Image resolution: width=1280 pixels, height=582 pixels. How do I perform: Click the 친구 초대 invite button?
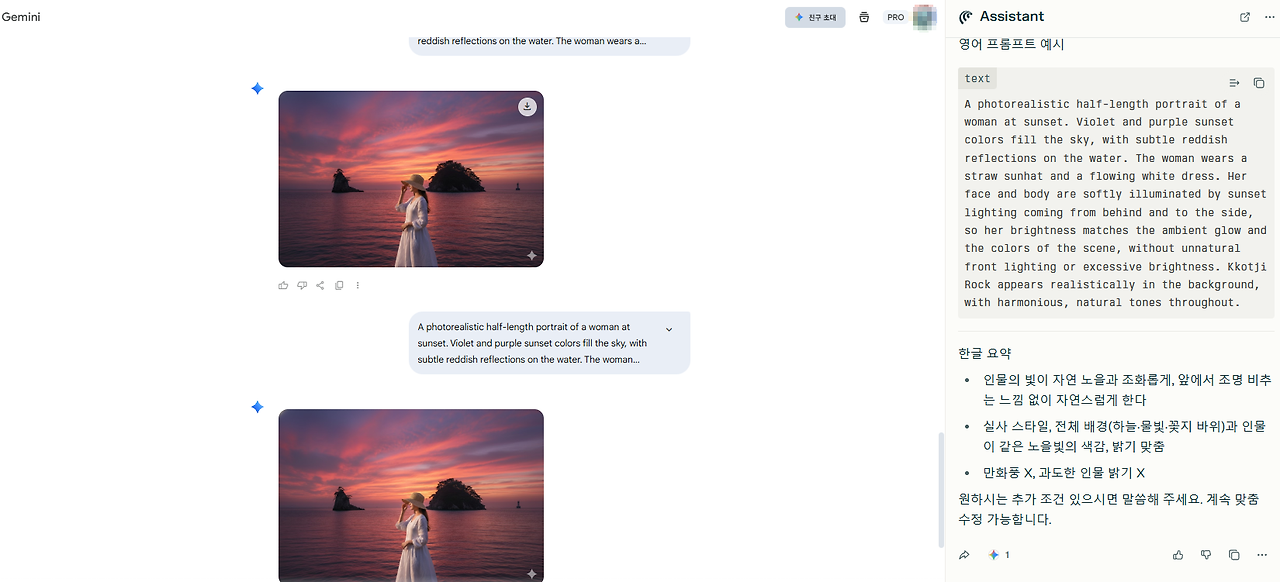click(x=815, y=17)
